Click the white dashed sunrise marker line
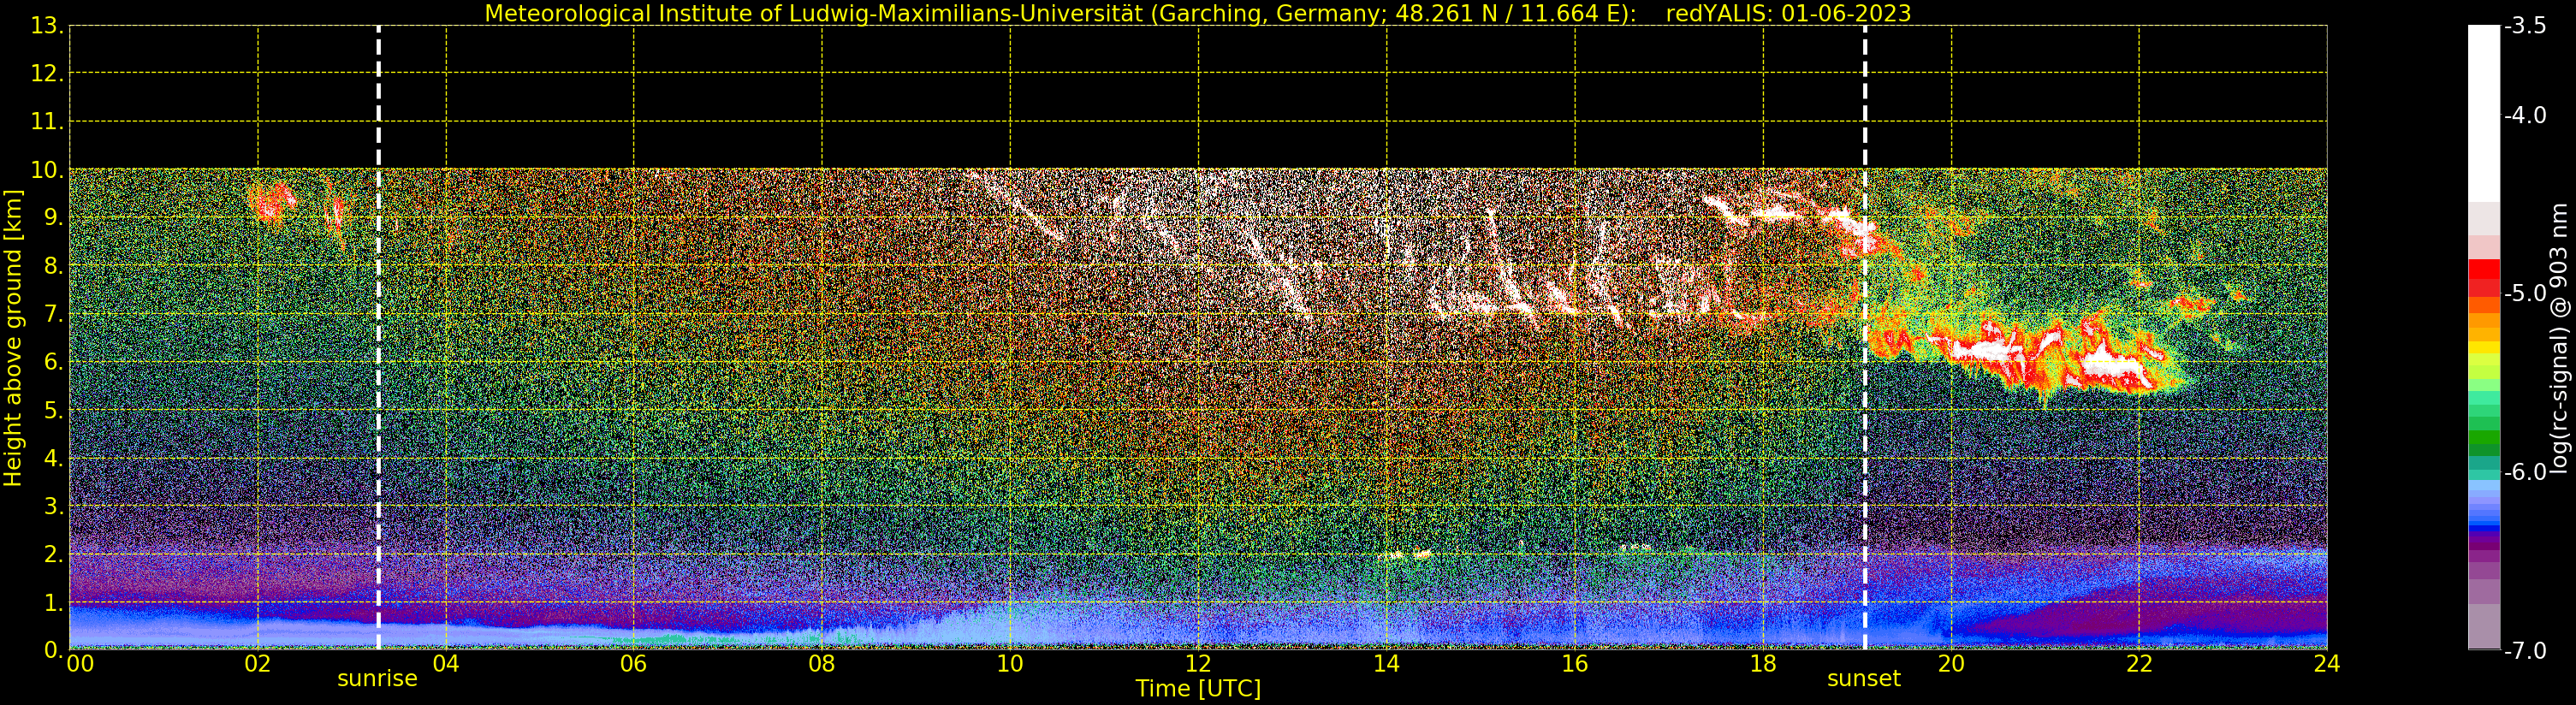 pyautogui.click(x=378, y=338)
